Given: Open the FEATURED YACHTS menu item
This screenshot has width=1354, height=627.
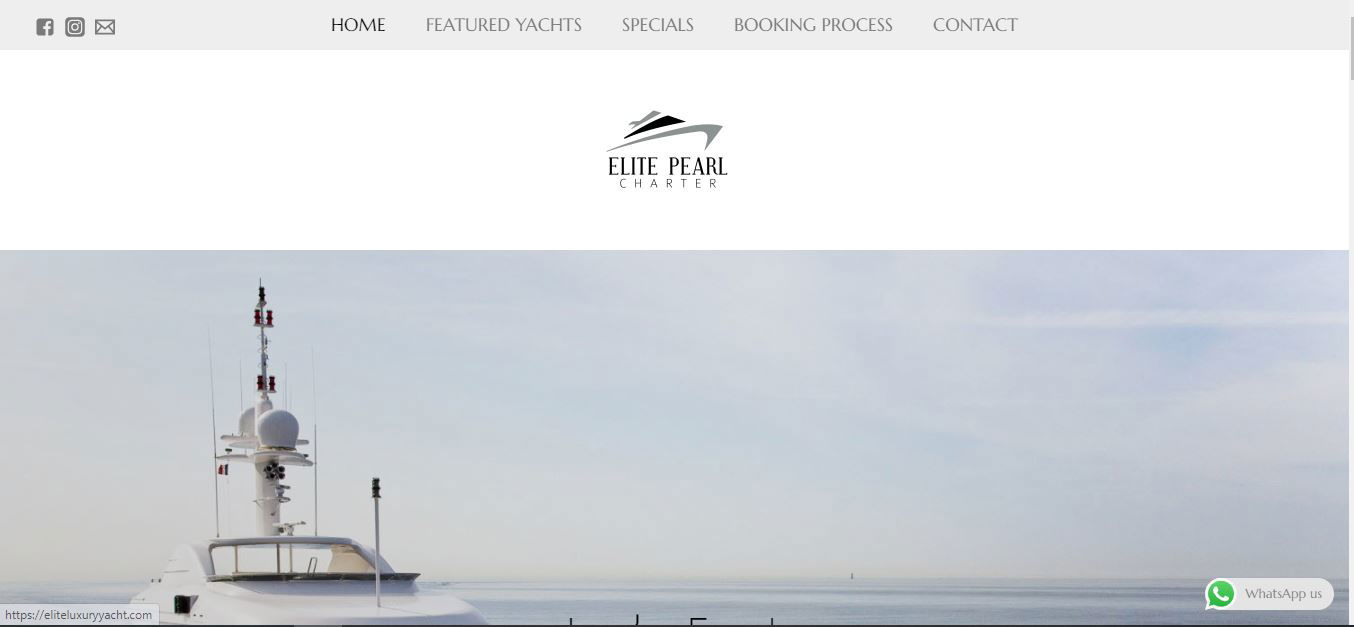Looking at the screenshot, I should (x=503, y=25).
